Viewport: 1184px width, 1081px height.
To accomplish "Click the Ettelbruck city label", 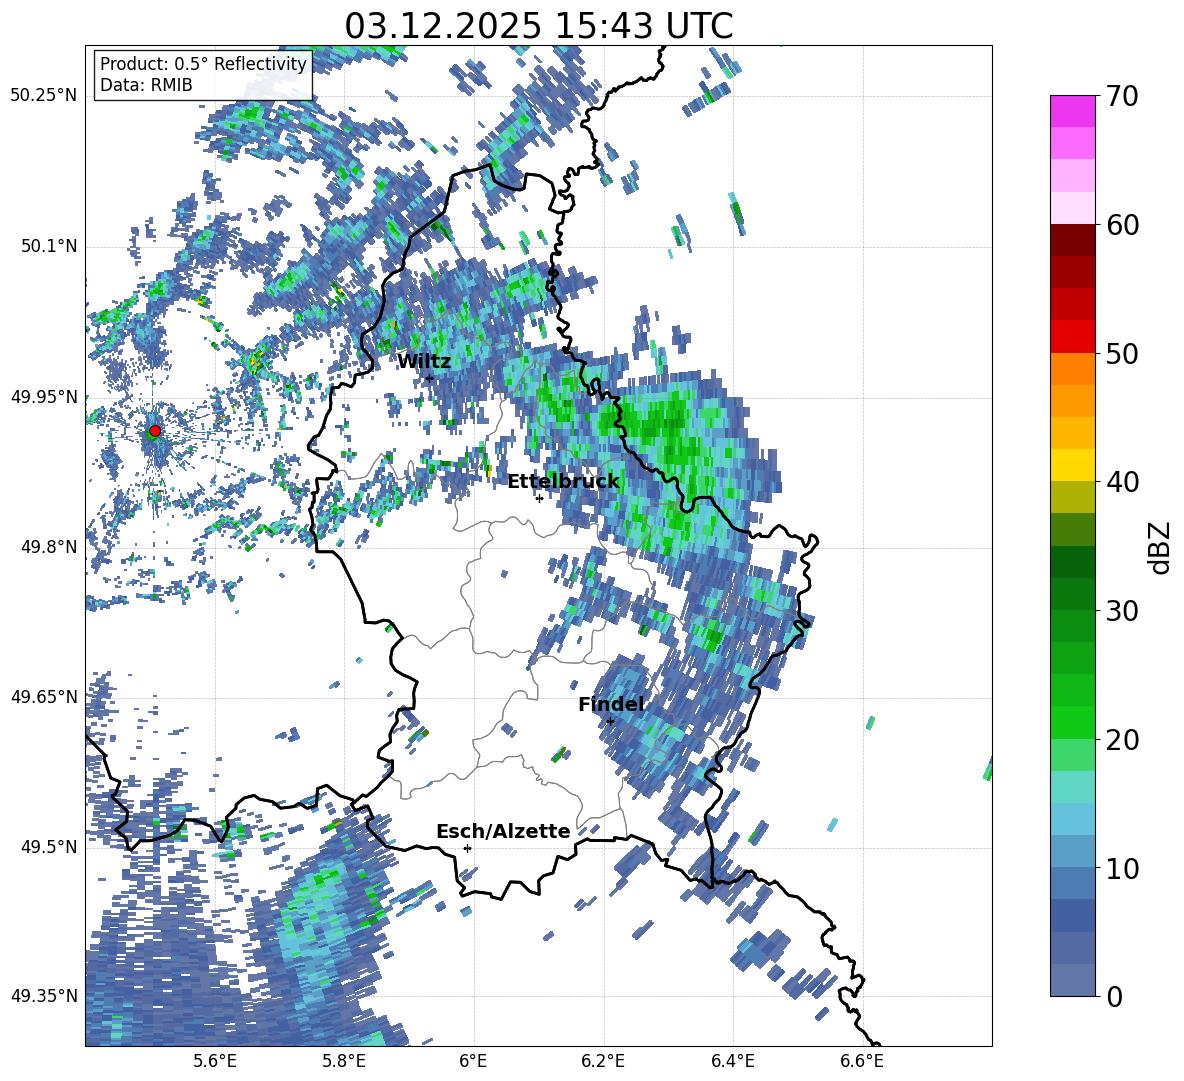I will click(563, 482).
